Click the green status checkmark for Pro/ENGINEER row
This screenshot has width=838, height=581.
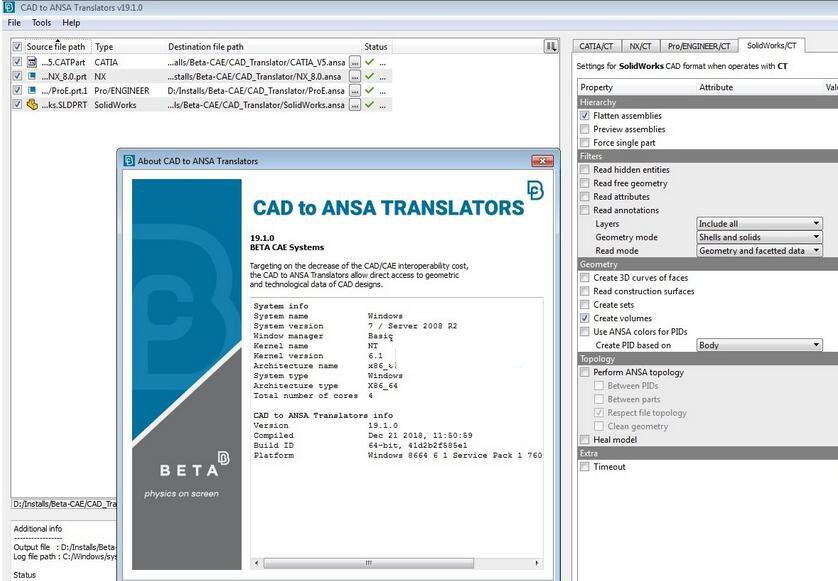click(x=369, y=90)
